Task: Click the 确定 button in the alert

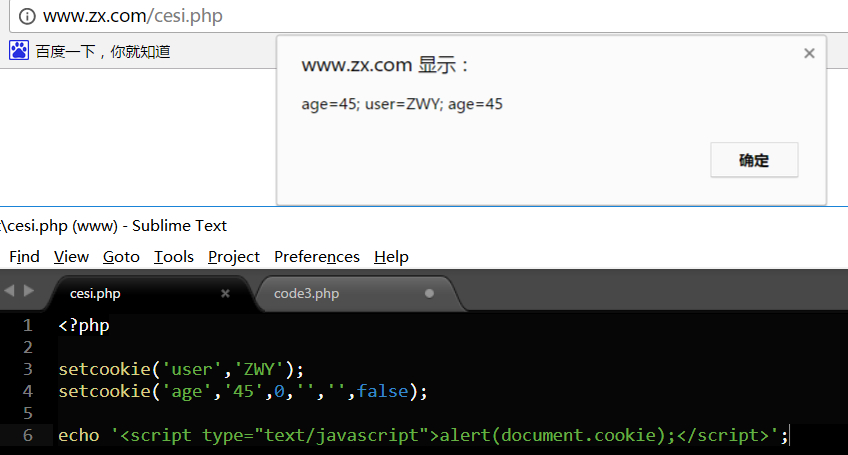Action: [x=754, y=160]
